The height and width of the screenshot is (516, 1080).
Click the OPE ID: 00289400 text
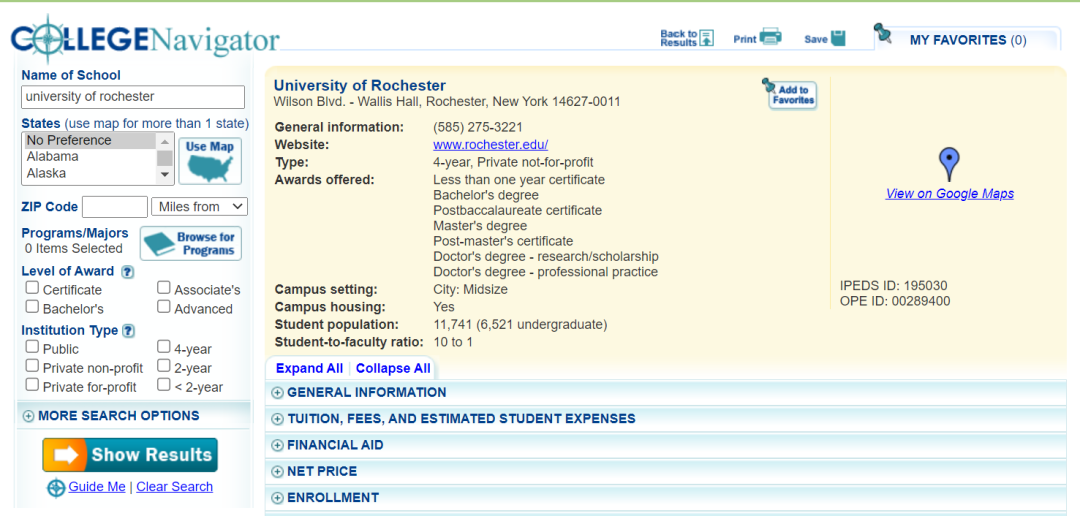tap(895, 302)
